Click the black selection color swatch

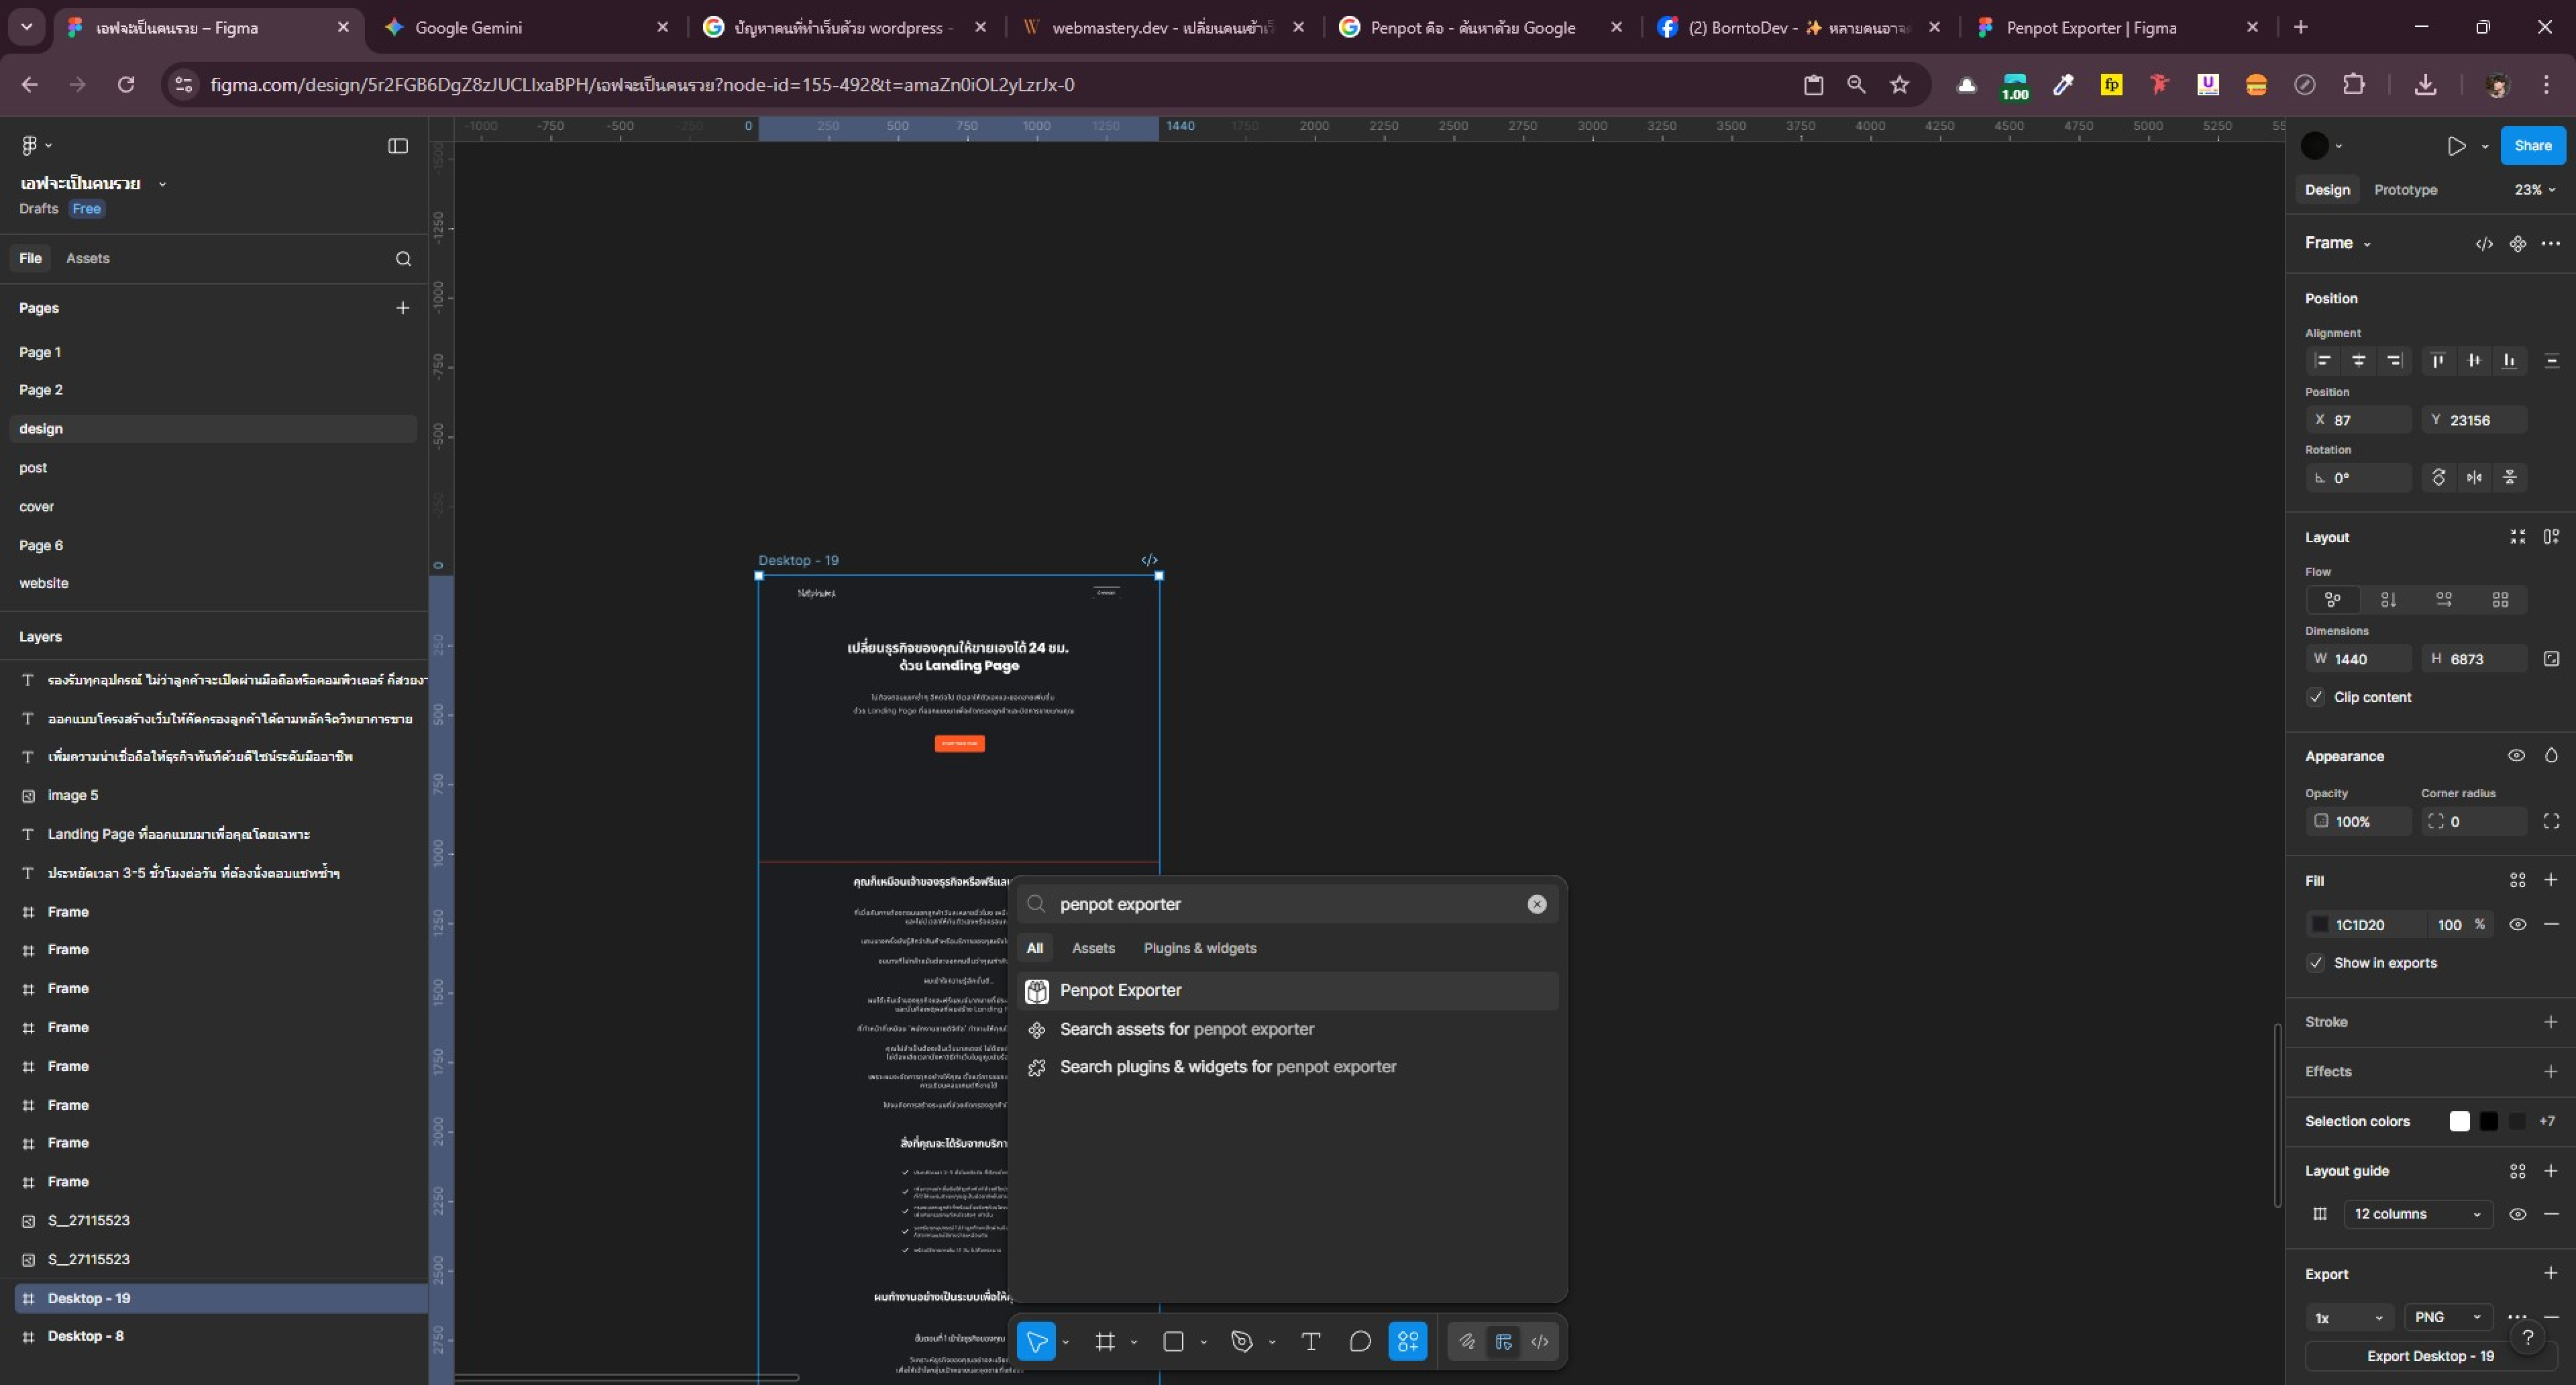pos(2489,1122)
